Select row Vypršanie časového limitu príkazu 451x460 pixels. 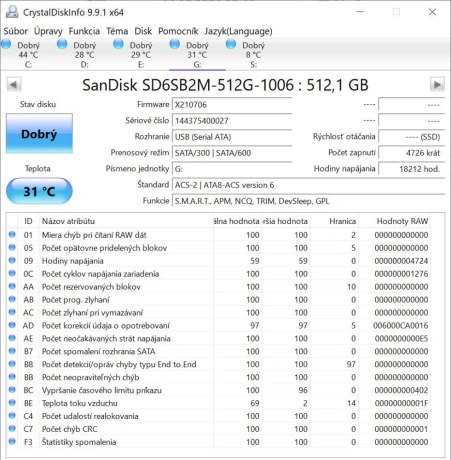[219, 390]
